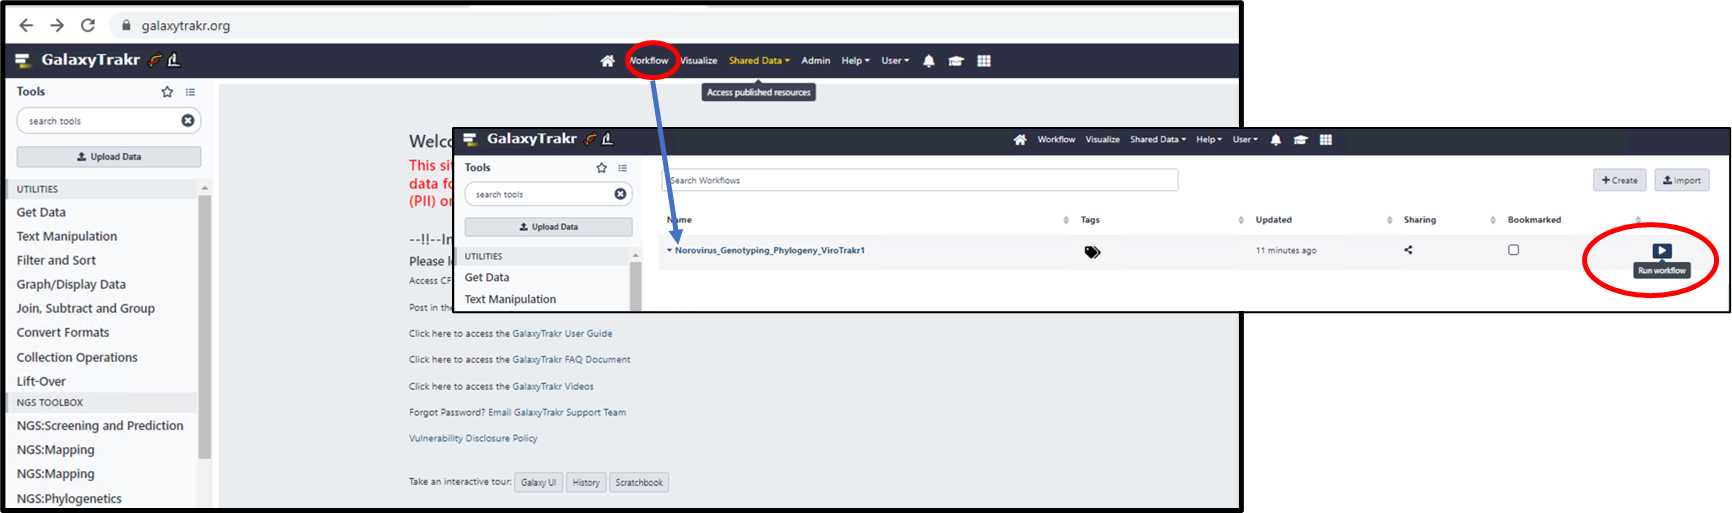Click the browser forward arrow
The image size is (1732, 513).
pos(57,25)
